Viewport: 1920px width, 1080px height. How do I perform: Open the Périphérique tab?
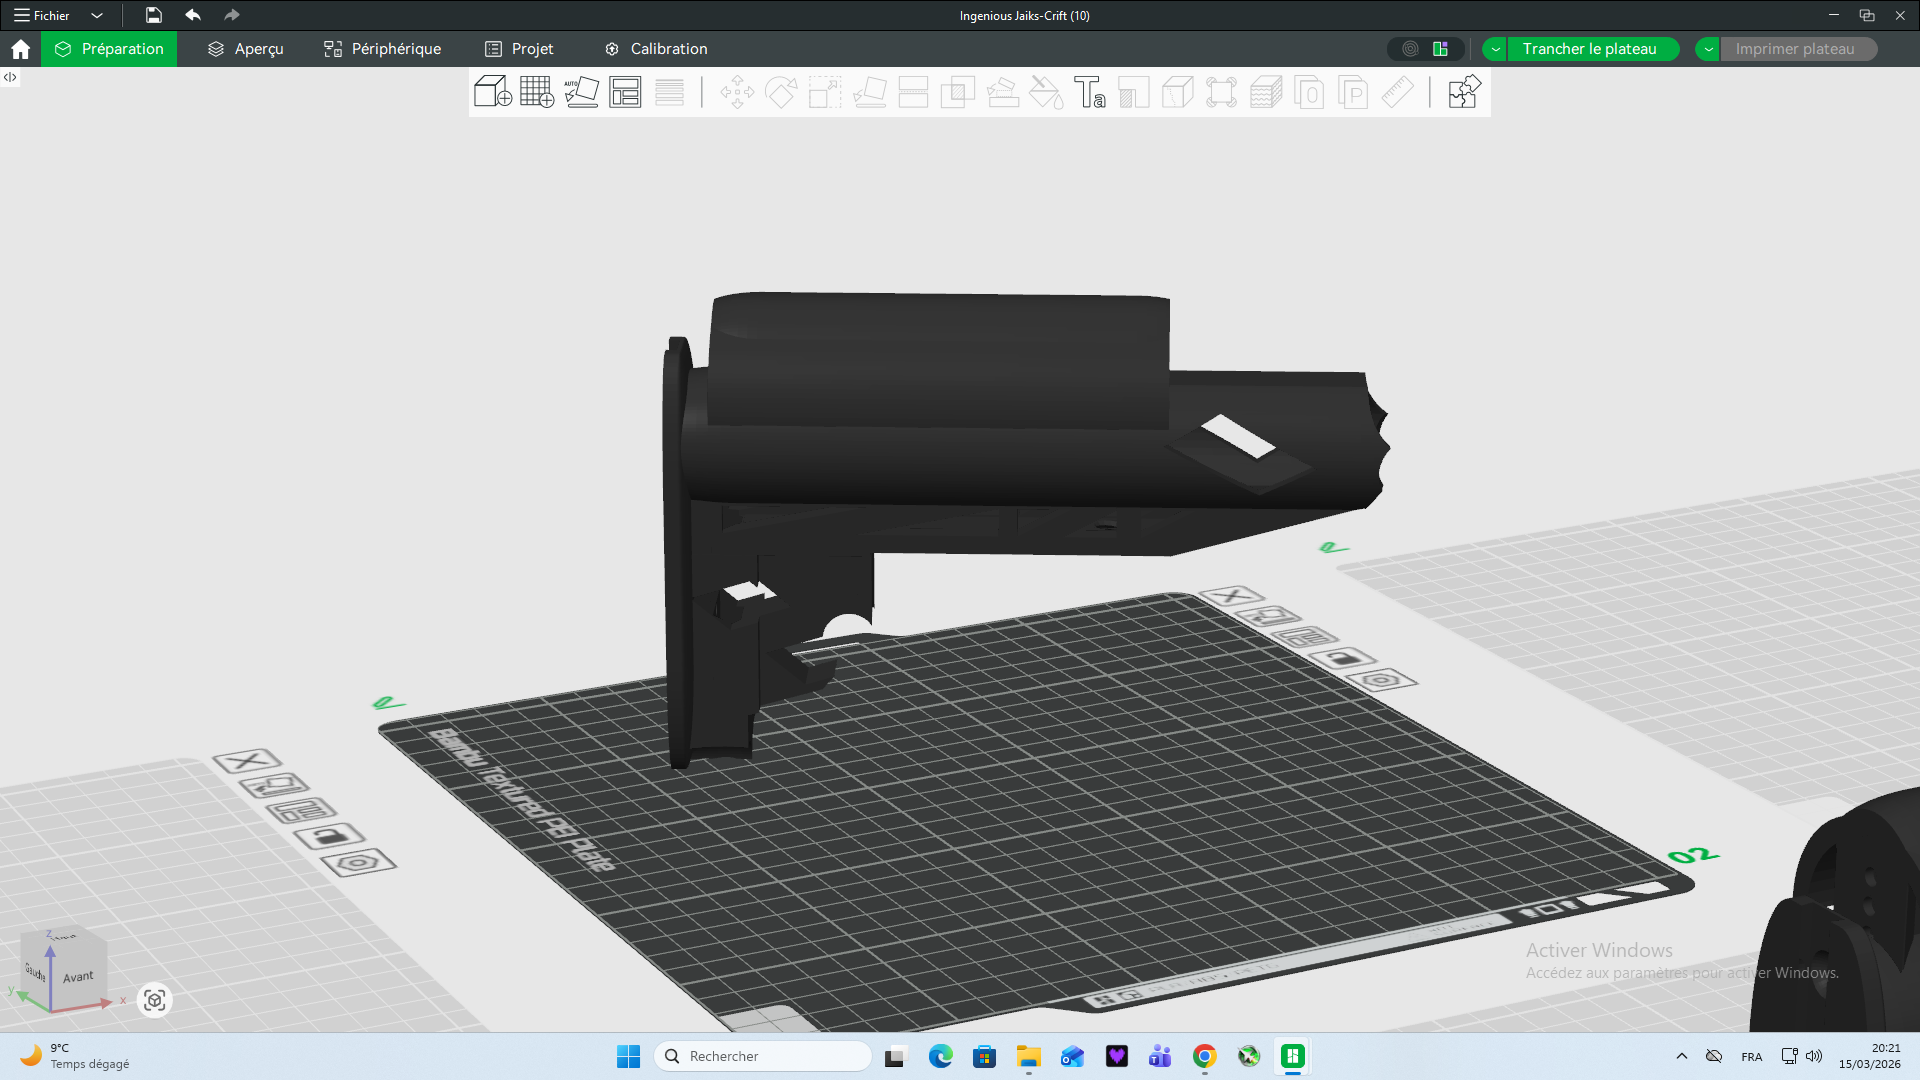click(x=383, y=49)
